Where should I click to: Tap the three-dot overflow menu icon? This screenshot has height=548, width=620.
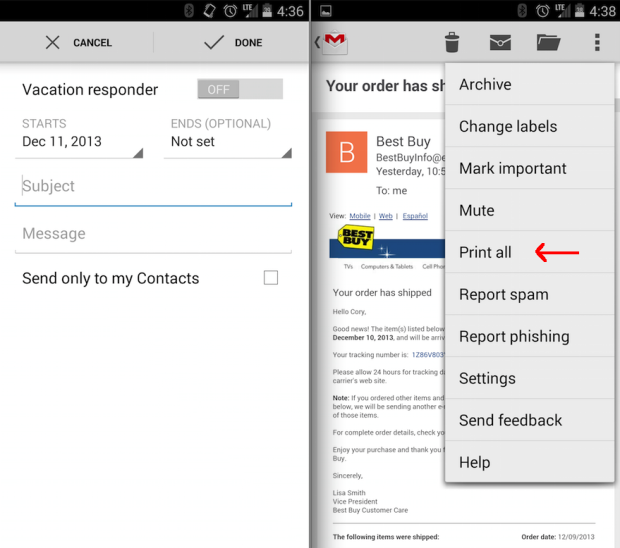click(597, 42)
